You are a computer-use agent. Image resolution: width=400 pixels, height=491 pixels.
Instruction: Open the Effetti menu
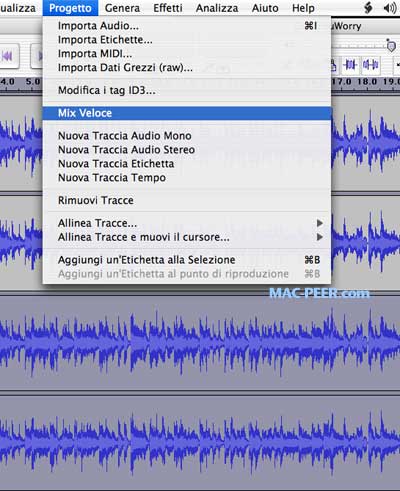click(168, 8)
